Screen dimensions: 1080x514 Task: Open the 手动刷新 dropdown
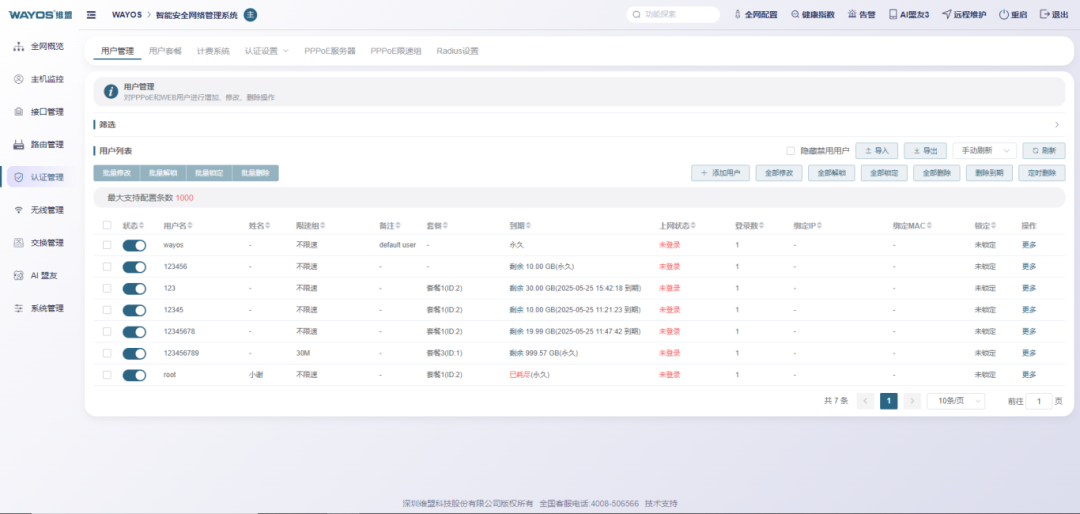[984, 150]
